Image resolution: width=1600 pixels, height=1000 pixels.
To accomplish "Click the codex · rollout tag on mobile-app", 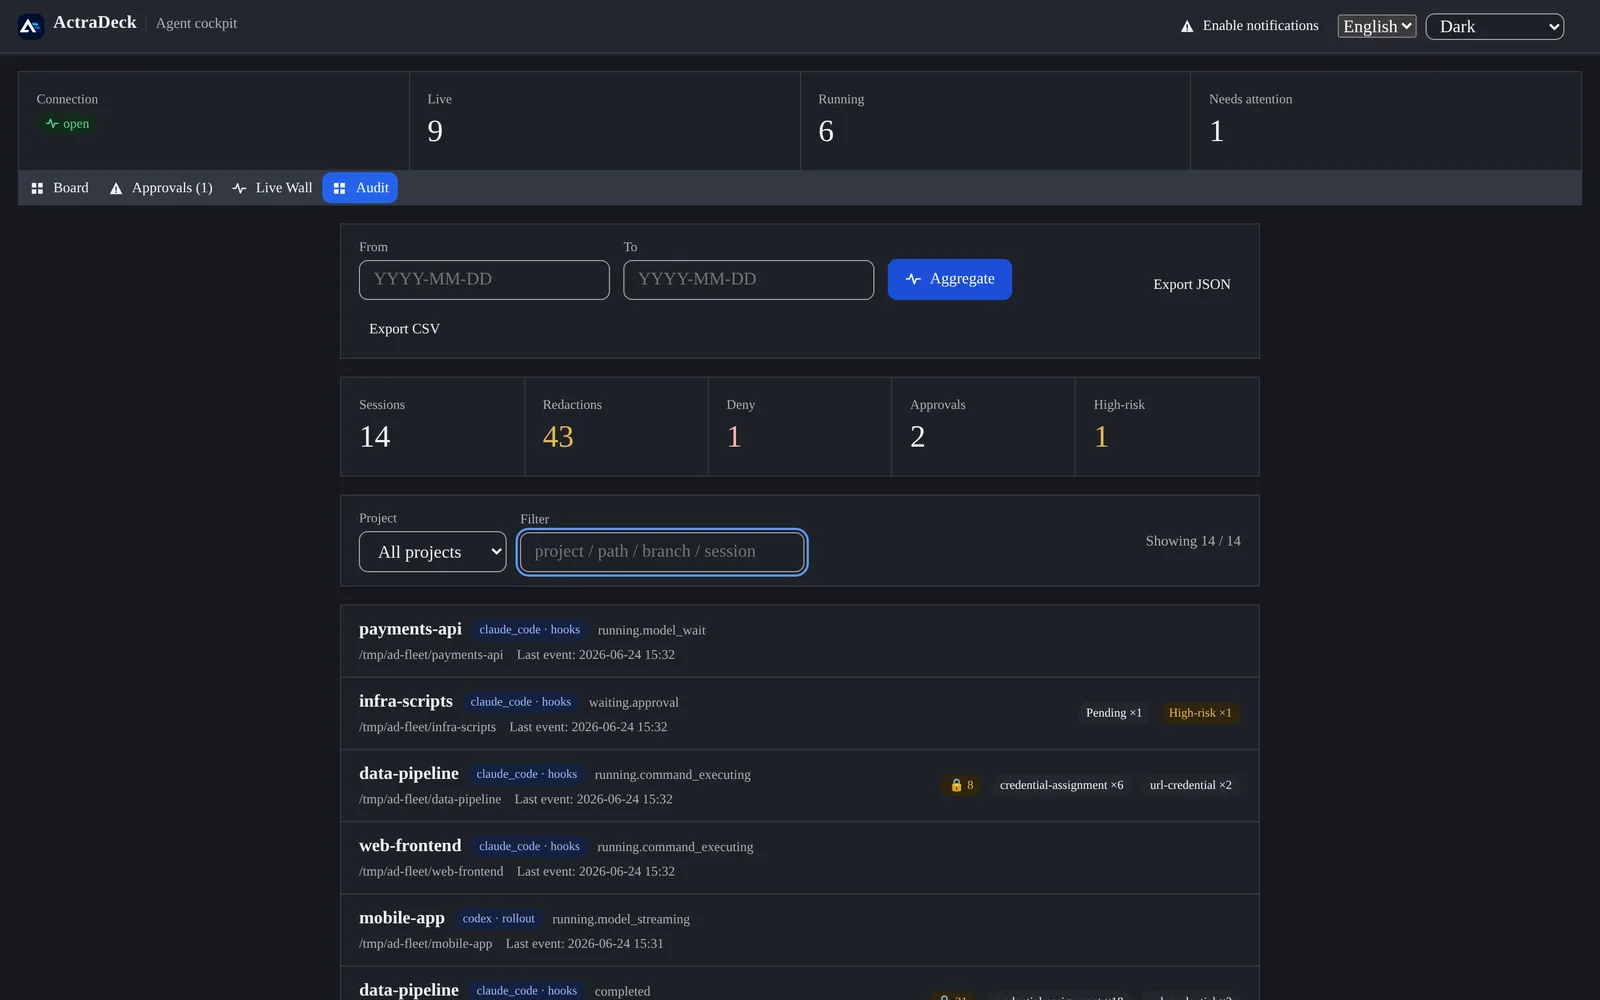I will (x=499, y=919).
